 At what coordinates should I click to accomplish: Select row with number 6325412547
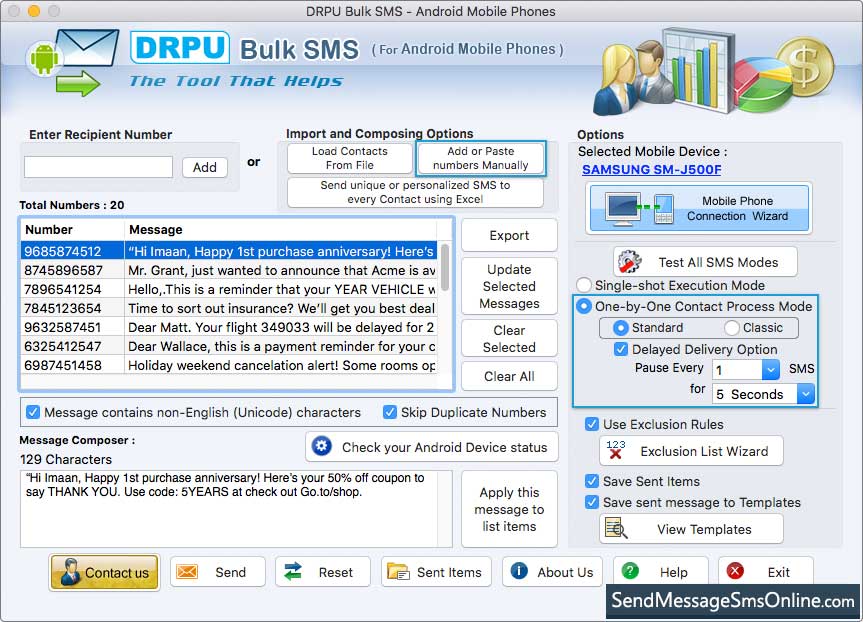(230, 346)
